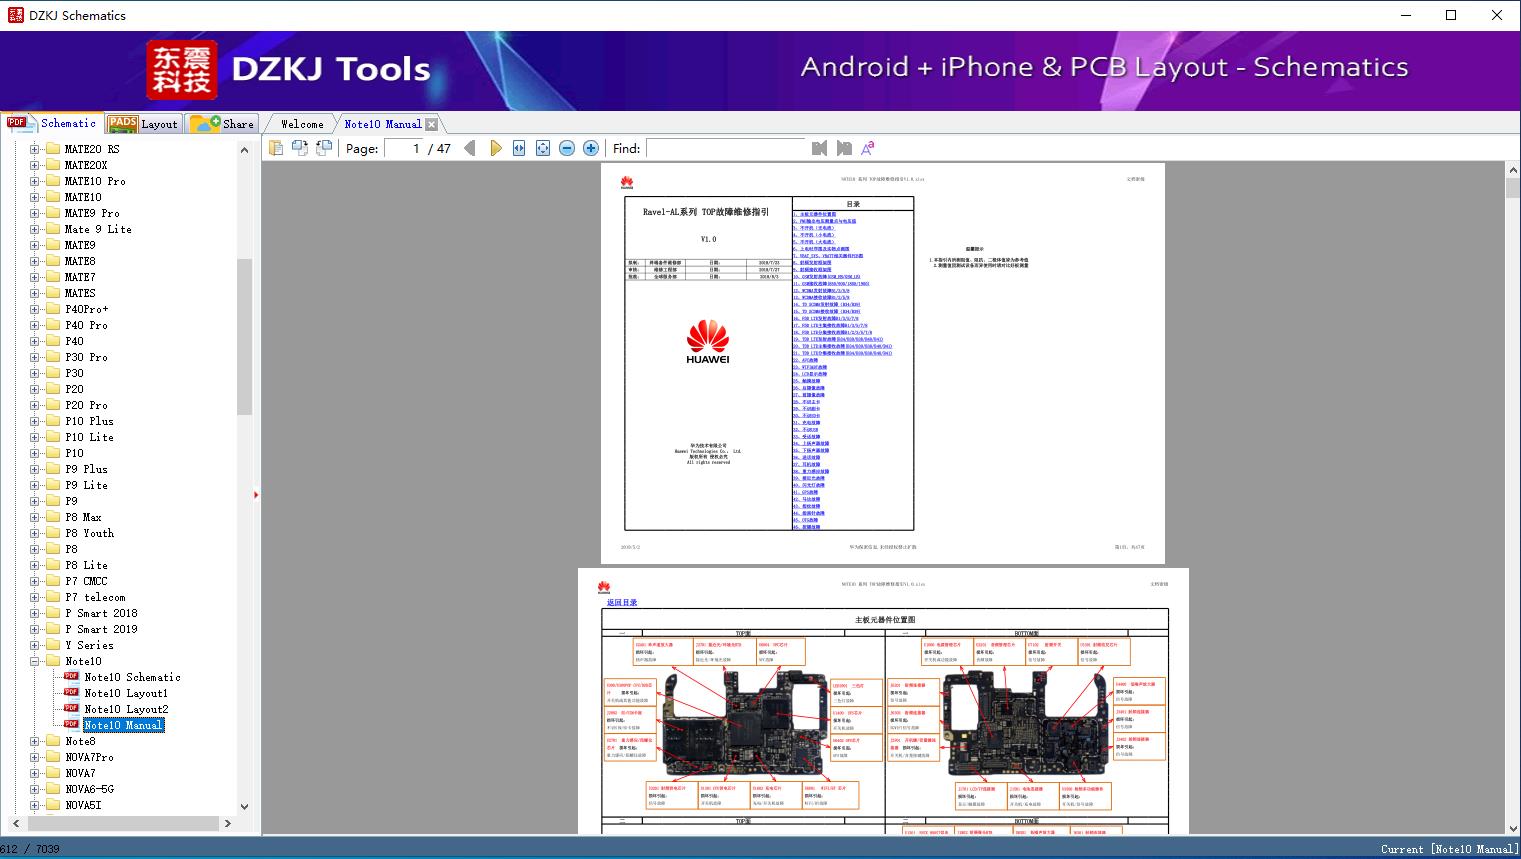Click the PDF icon beside Note10 Layout1

click(x=71, y=692)
